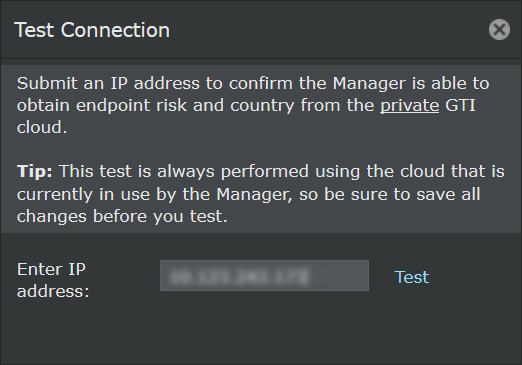Click 'currently in use by the Manager' text
Screen dimensions: 522x365
point(154,194)
